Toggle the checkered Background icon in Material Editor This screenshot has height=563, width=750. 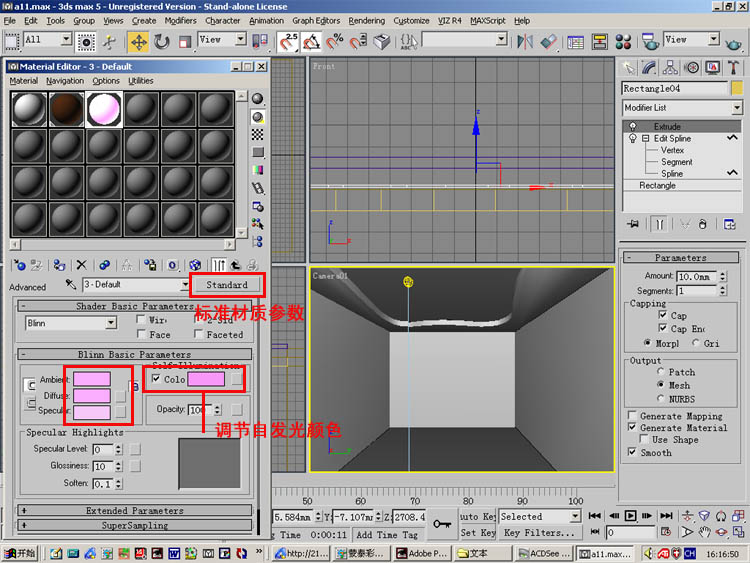[x=258, y=134]
